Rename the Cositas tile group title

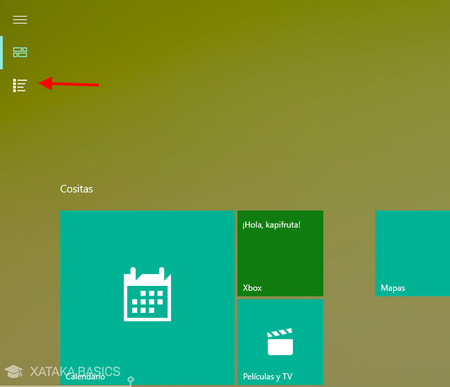[76, 189]
